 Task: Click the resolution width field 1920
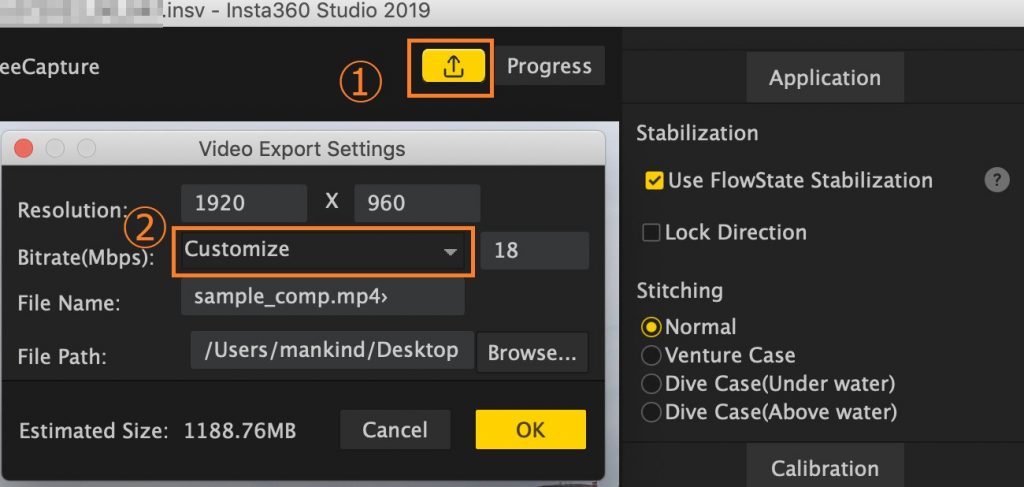tap(244, 203)
